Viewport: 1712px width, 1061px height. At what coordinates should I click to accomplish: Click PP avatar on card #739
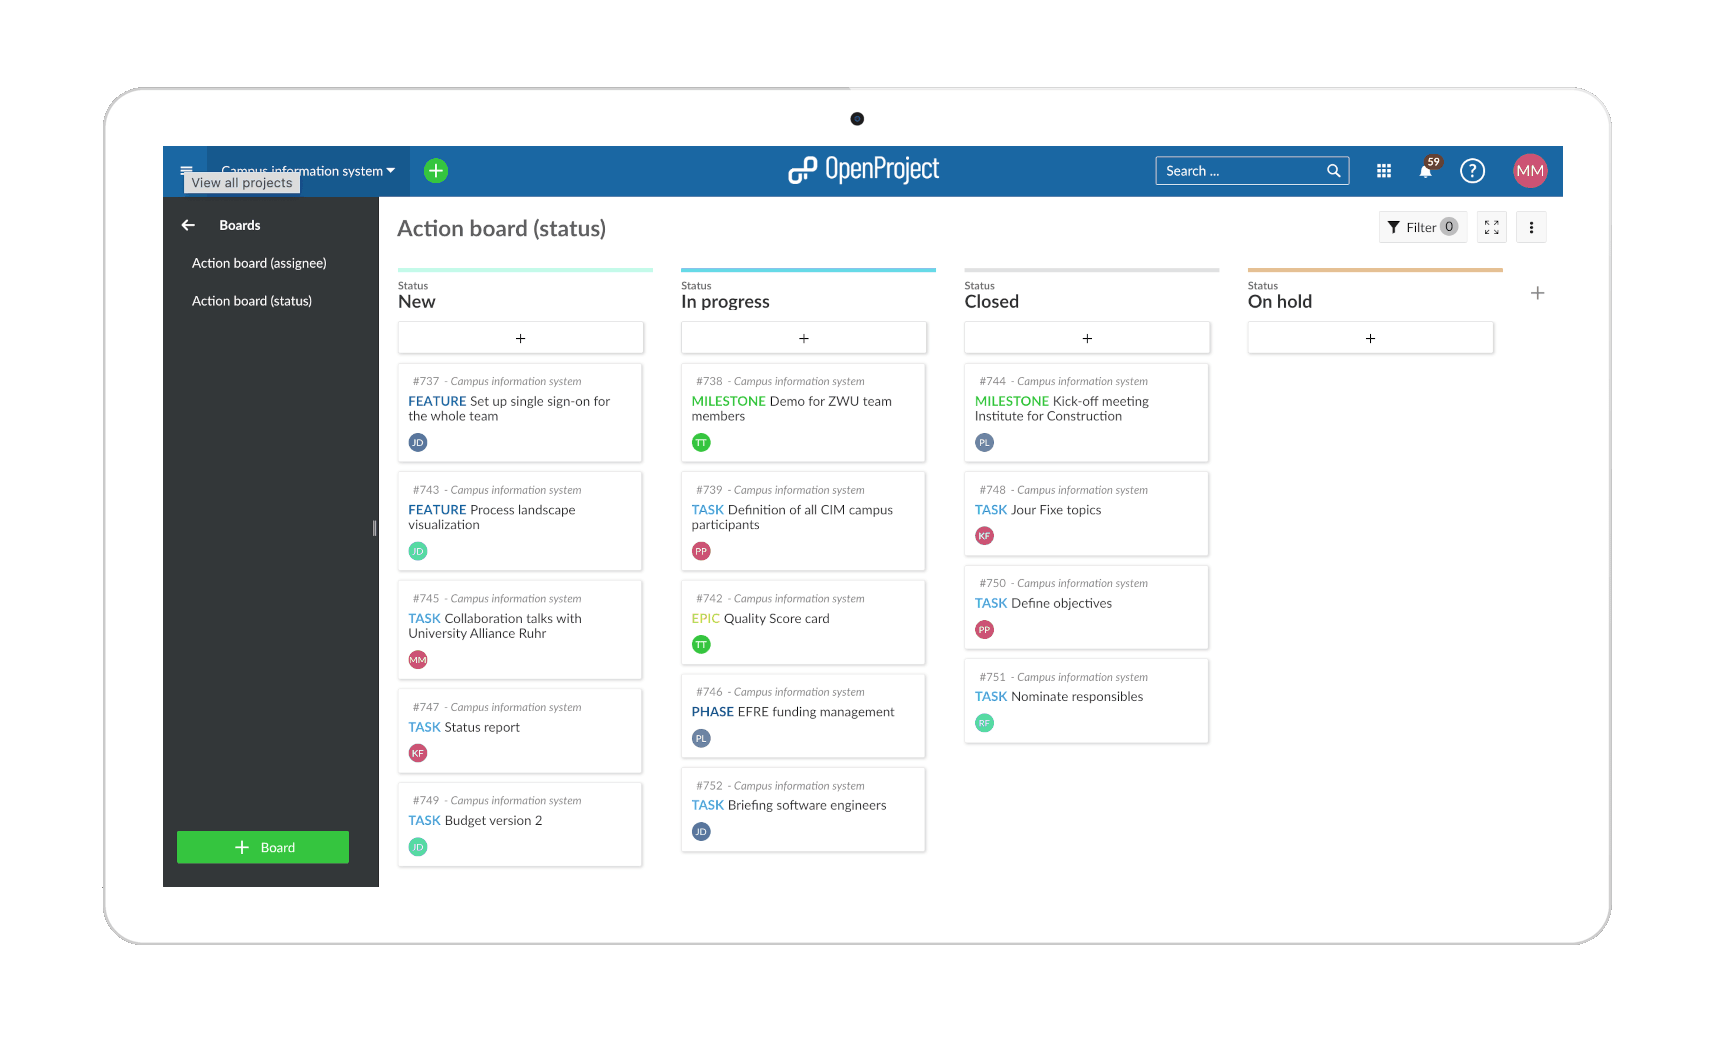pos(701,551)
